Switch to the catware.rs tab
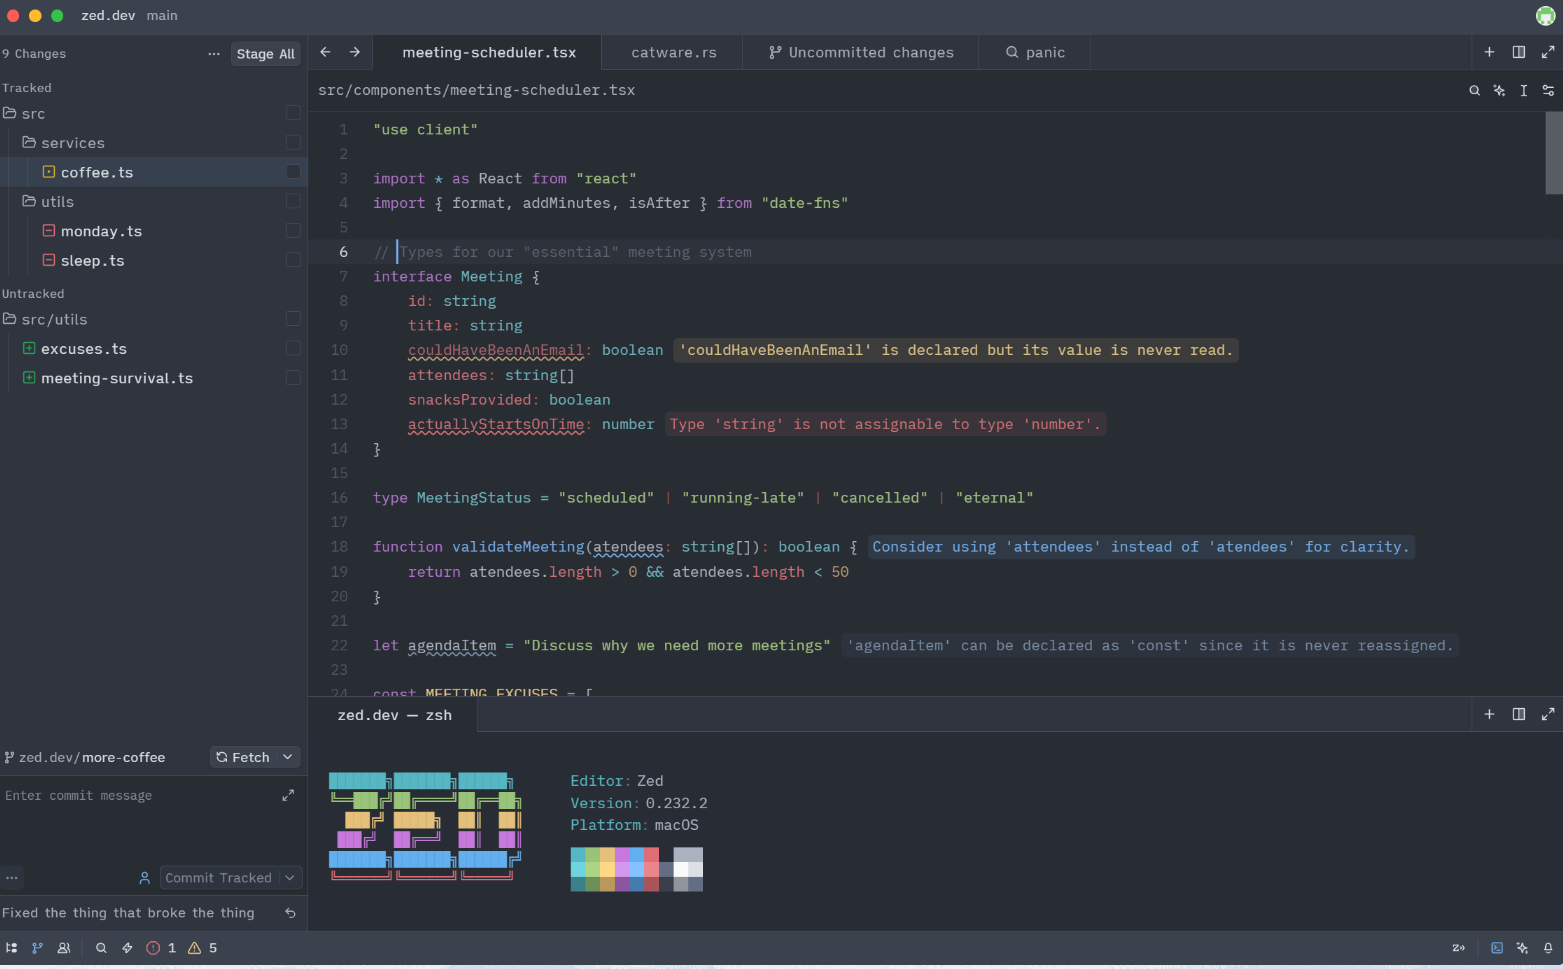The width and height of the screenshot is (1563, 969). 673,52
